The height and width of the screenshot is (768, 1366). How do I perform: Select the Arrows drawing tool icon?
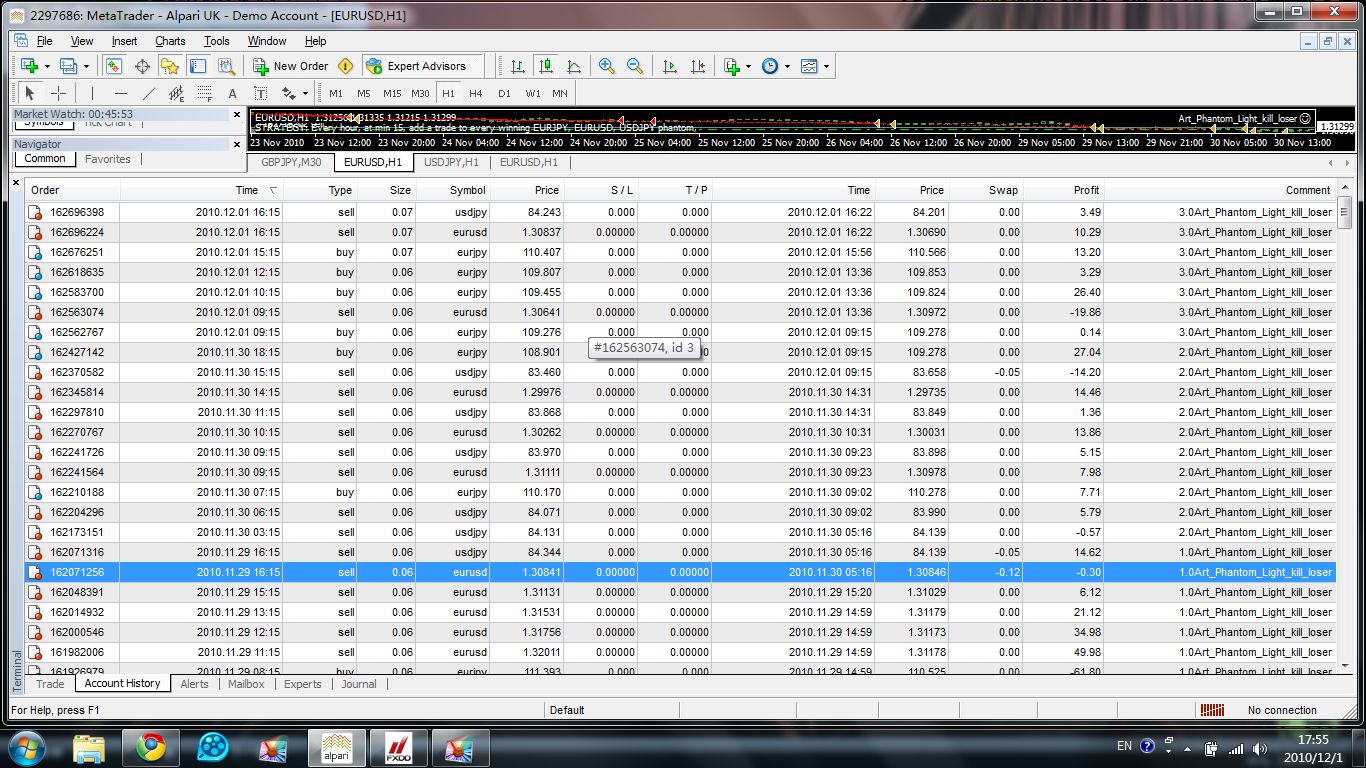[x=289, y=93]
